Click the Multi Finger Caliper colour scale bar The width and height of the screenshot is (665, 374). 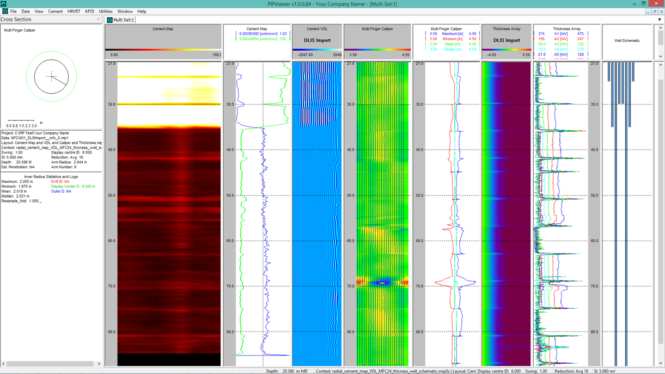pos(377,50)
